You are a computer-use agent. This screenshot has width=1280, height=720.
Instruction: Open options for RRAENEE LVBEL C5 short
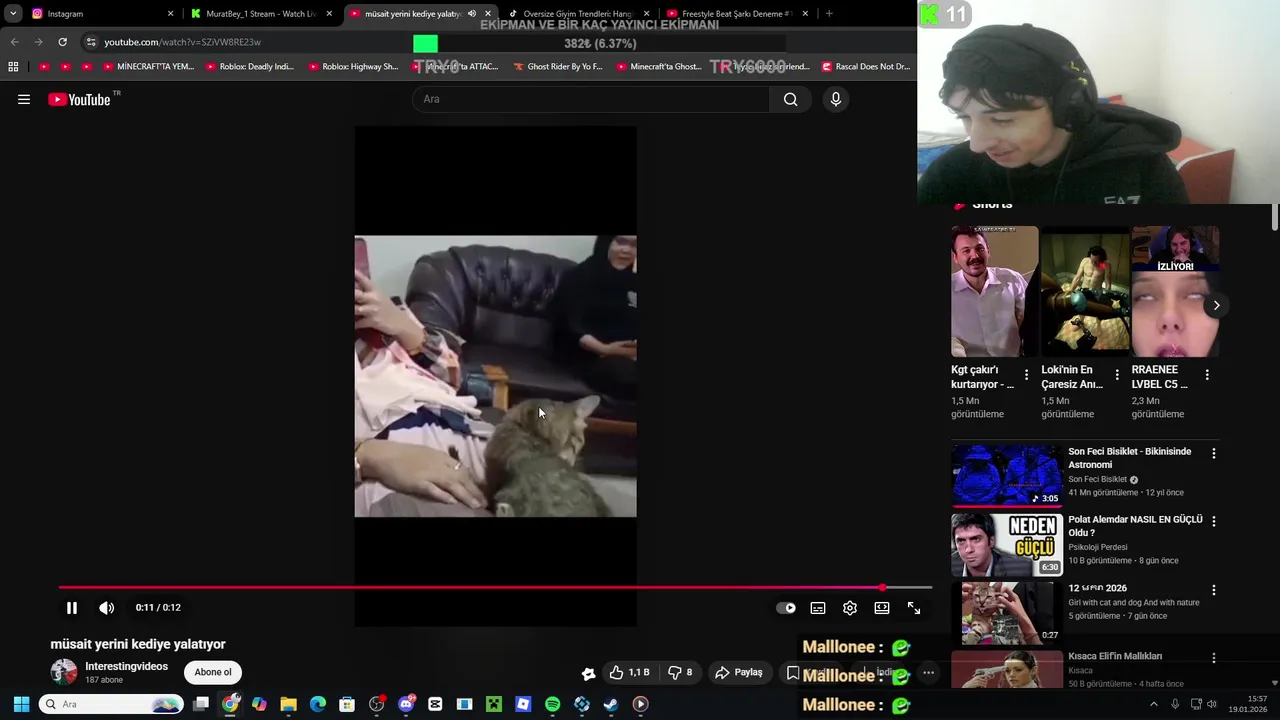(x=1207, y=375)
